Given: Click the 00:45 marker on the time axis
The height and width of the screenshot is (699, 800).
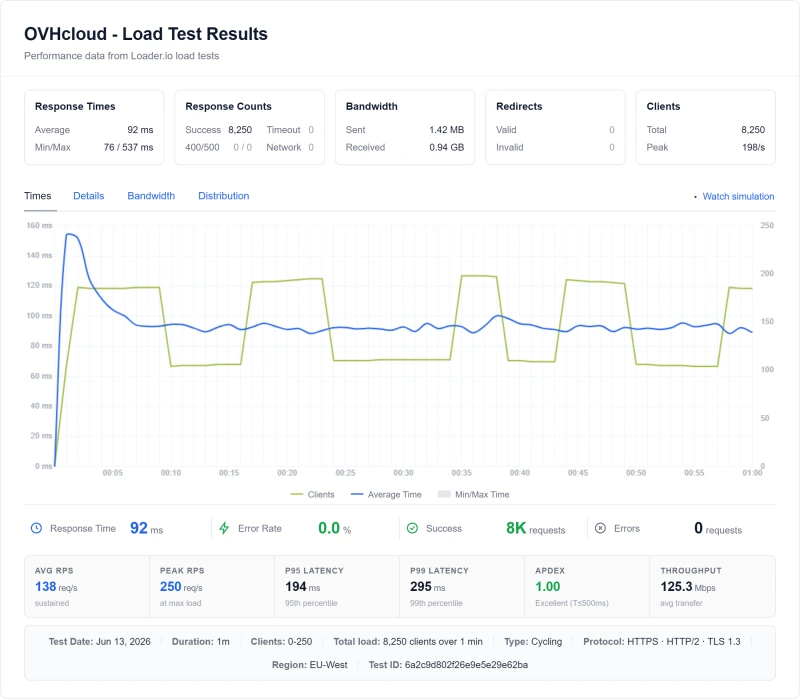Looking at the screenshot, I should click(578, 473).
